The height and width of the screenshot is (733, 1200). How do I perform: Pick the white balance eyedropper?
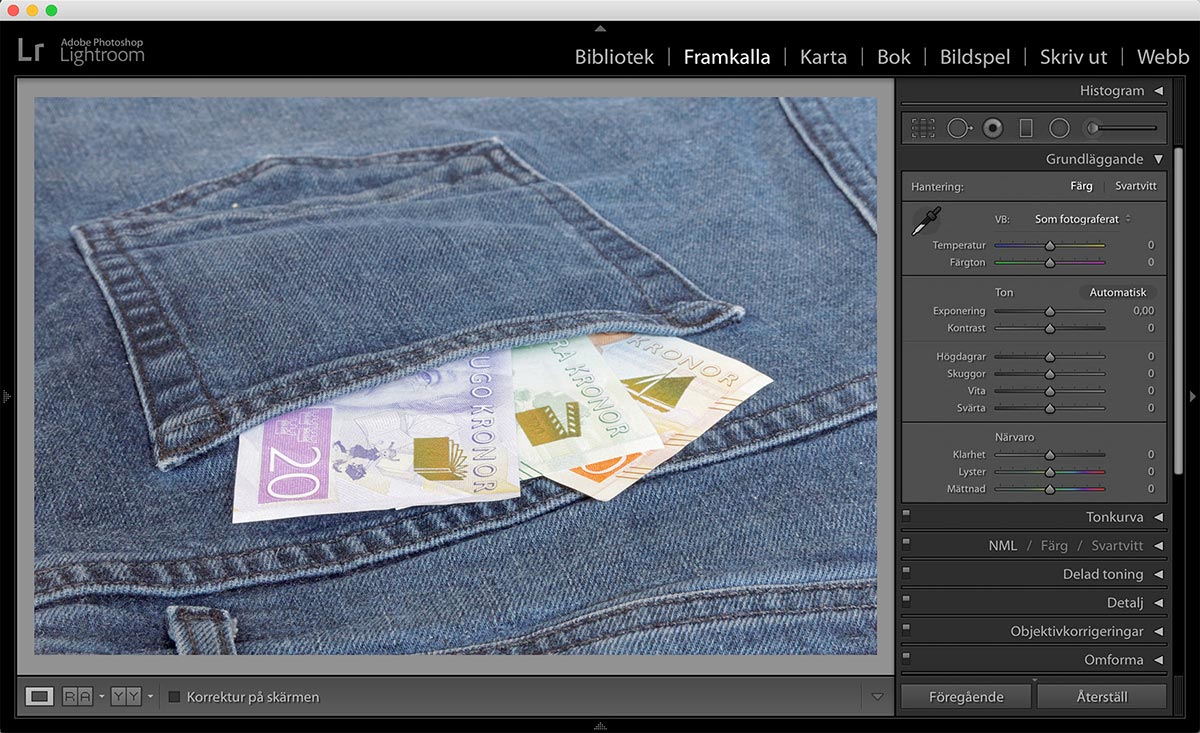(925, 221)
